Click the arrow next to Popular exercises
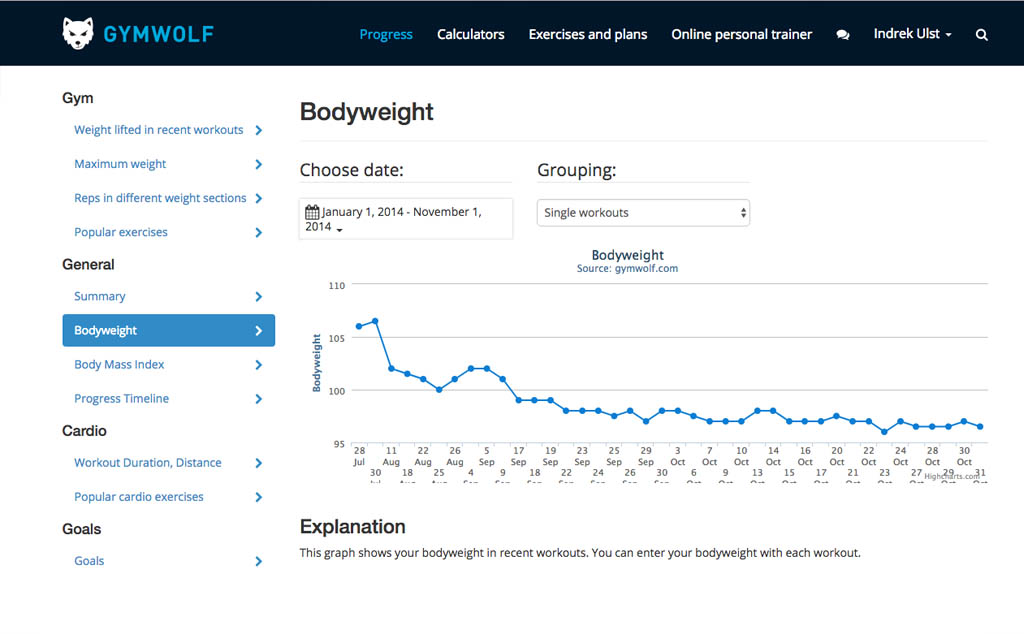Screen dimensions: 1024x634 coord(258,233)
